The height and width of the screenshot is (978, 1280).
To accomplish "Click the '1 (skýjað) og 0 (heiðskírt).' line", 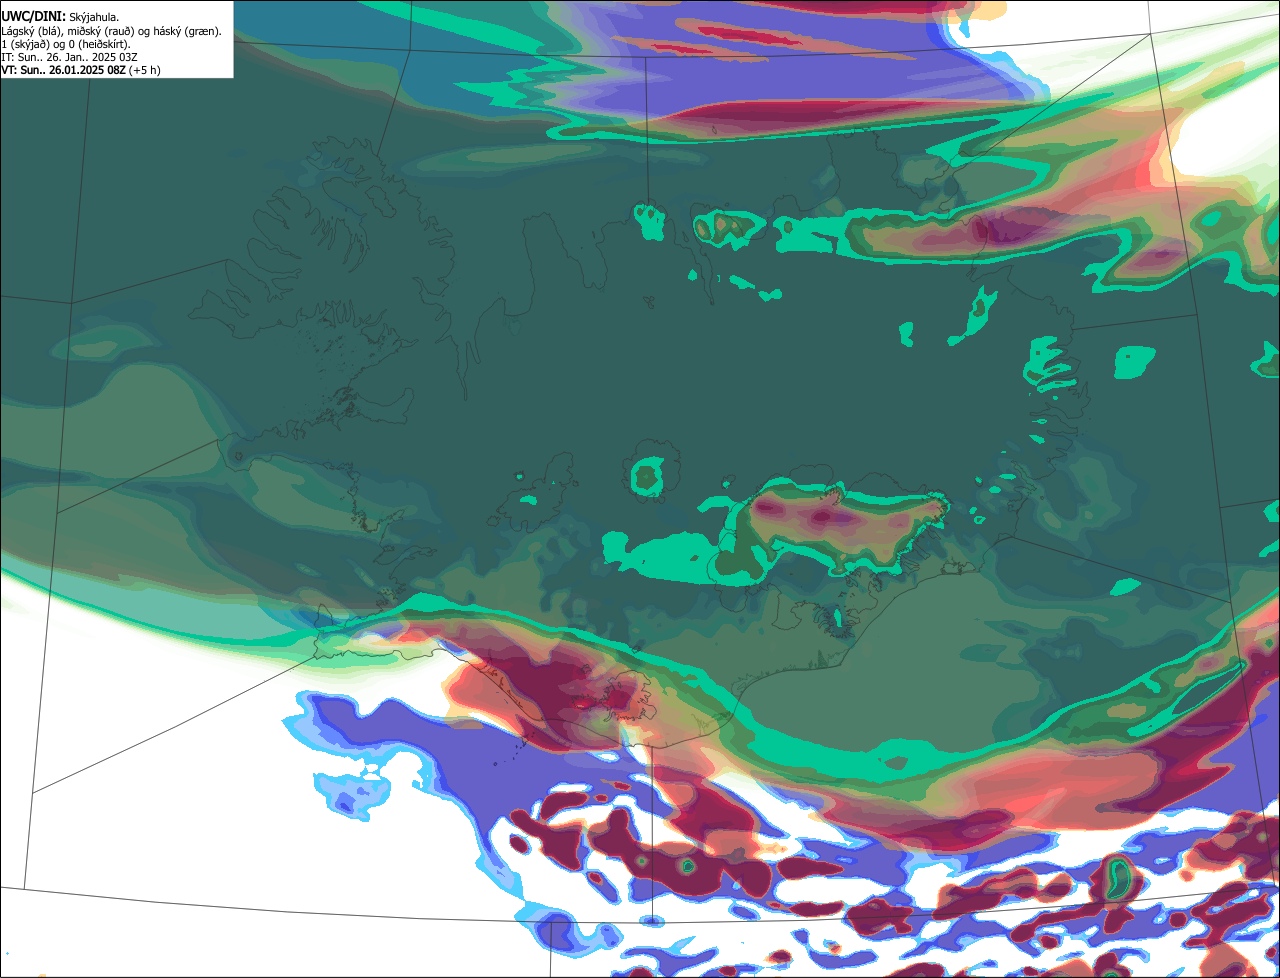I will (x=65, y=44).
